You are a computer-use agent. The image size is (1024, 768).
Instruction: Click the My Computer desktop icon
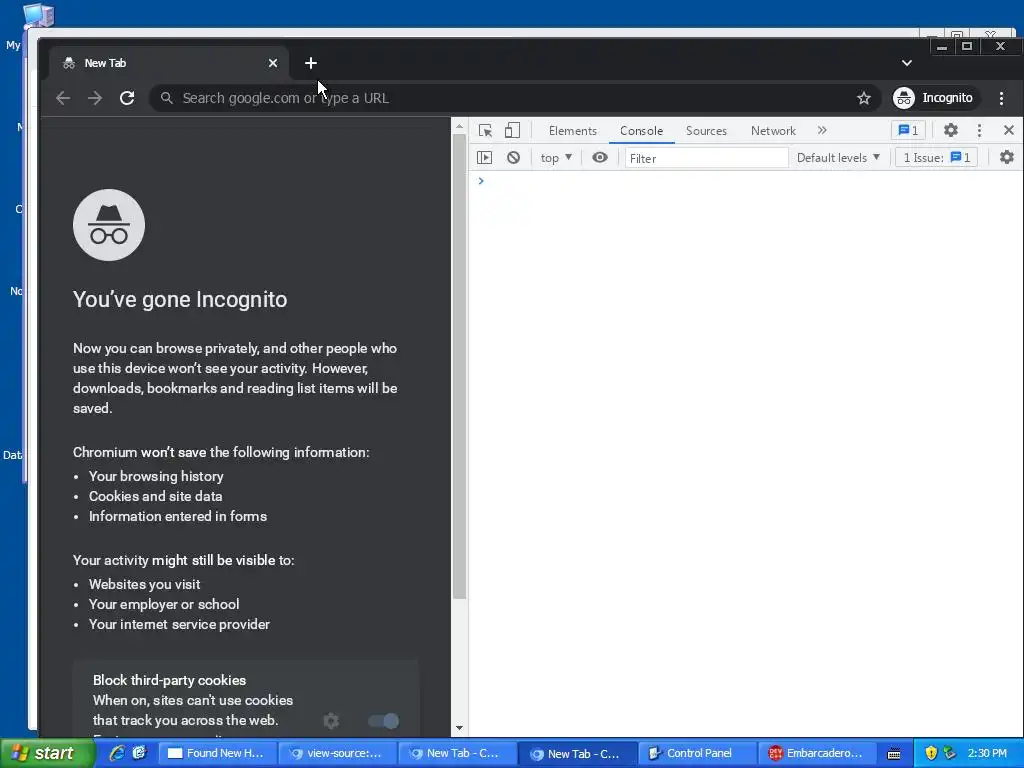[37, 16]
